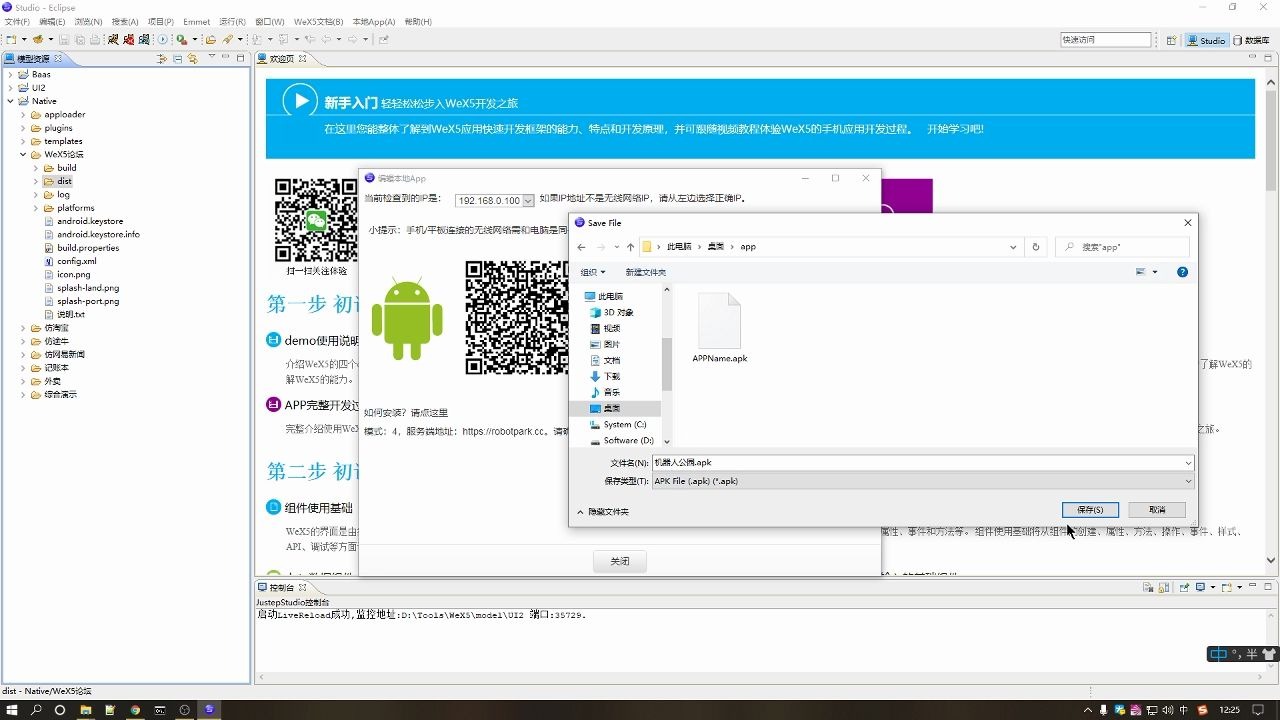Click Collapse All icon in 模型资源 panel

178,59
